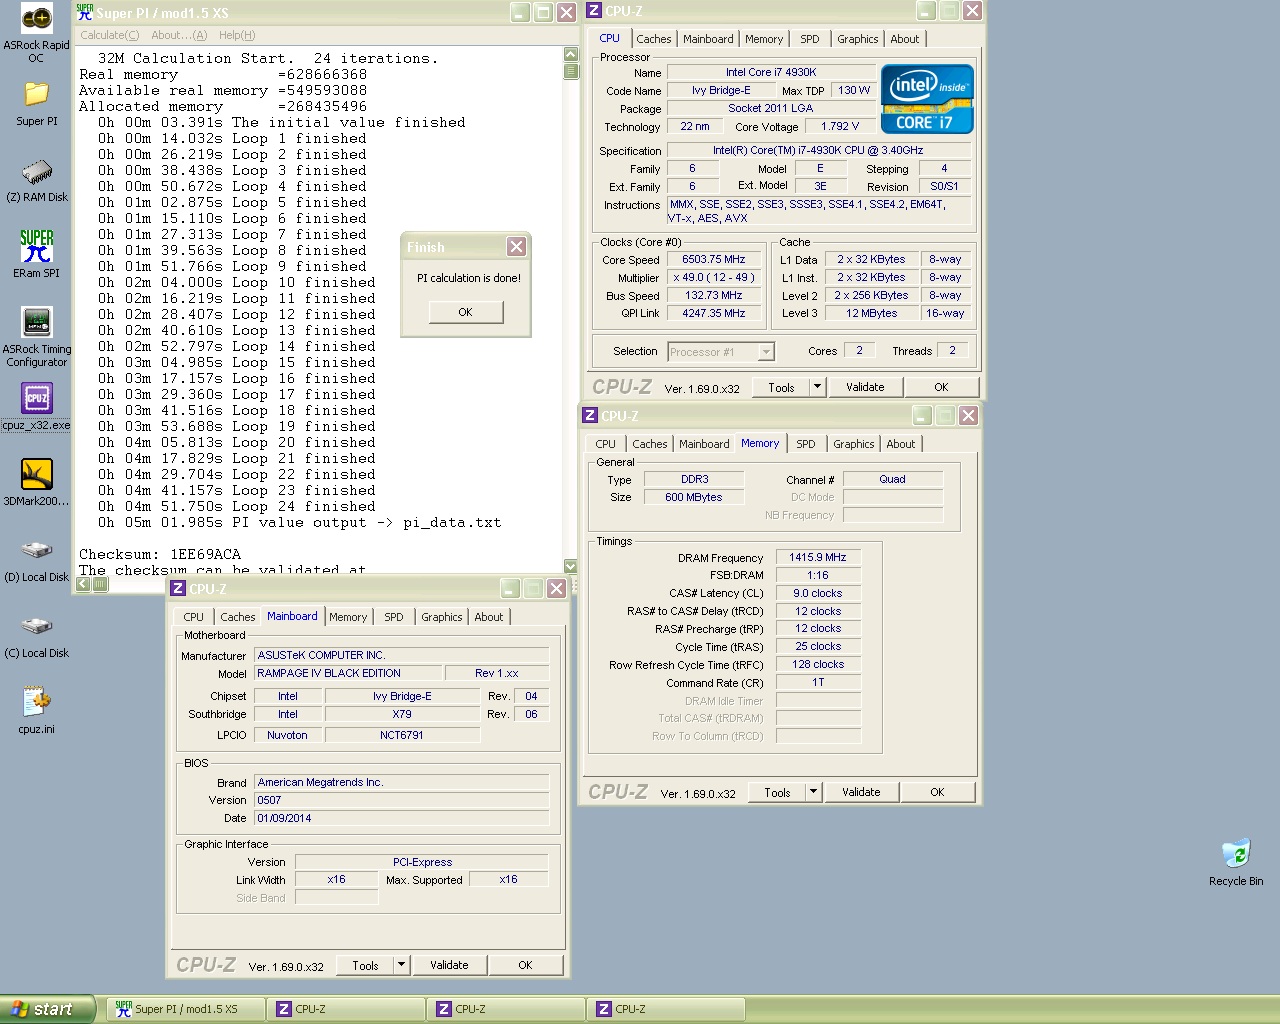Click Tools button in top CPU-Z window
Screen dimensions: 1280x1024
[782, 387]
